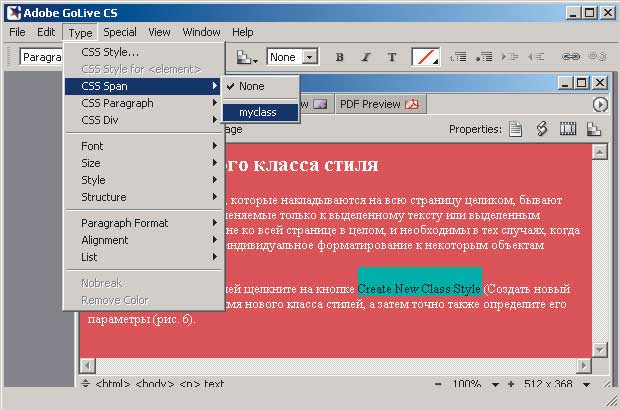Expand the Paragraph Format submenu

tap(144, 223)
